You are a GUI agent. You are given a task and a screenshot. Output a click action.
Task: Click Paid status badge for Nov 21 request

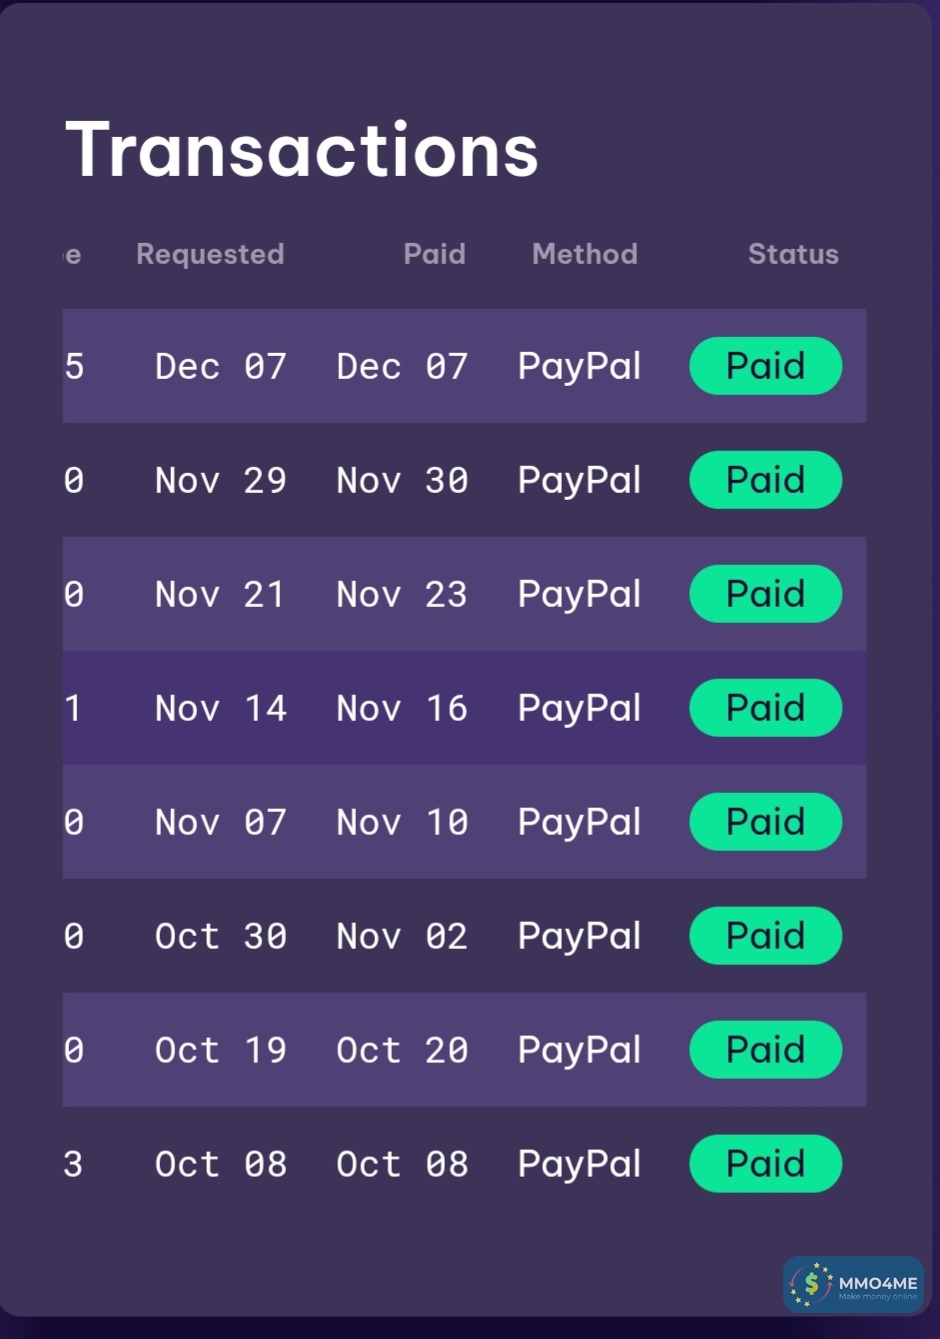coord(766,594)
